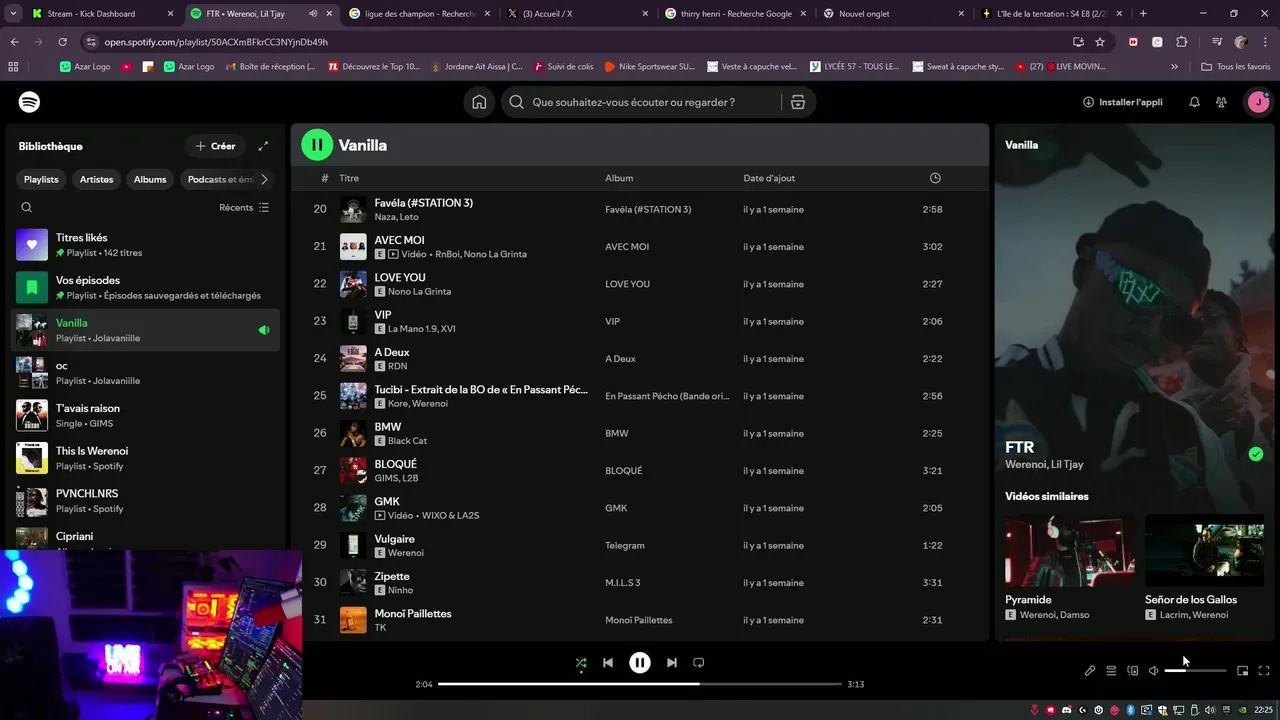Open the Pyramide similar video thumbnail
Viewport: 1280px width, 720px height.
tap(1069, 550)
